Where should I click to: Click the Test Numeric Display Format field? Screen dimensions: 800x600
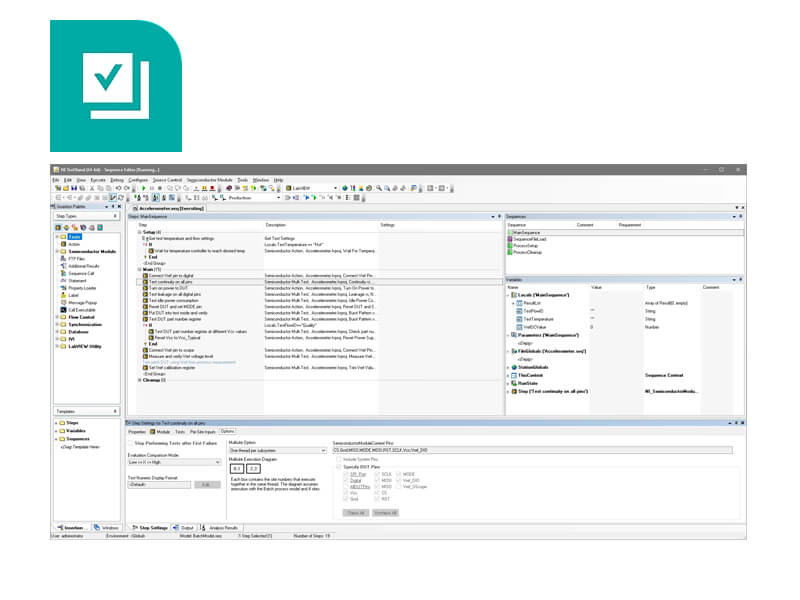point(156,484)
